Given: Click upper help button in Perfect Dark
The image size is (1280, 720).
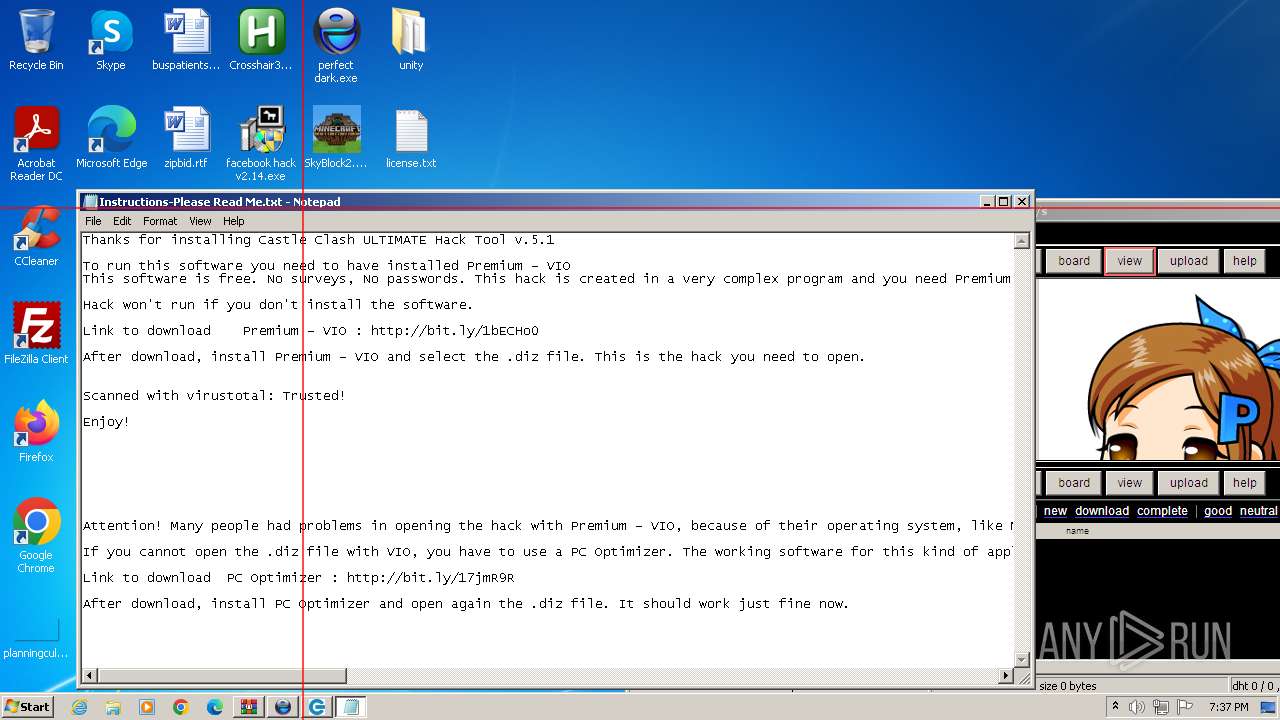Looking at the screenshot, I should click(1245, 261).
